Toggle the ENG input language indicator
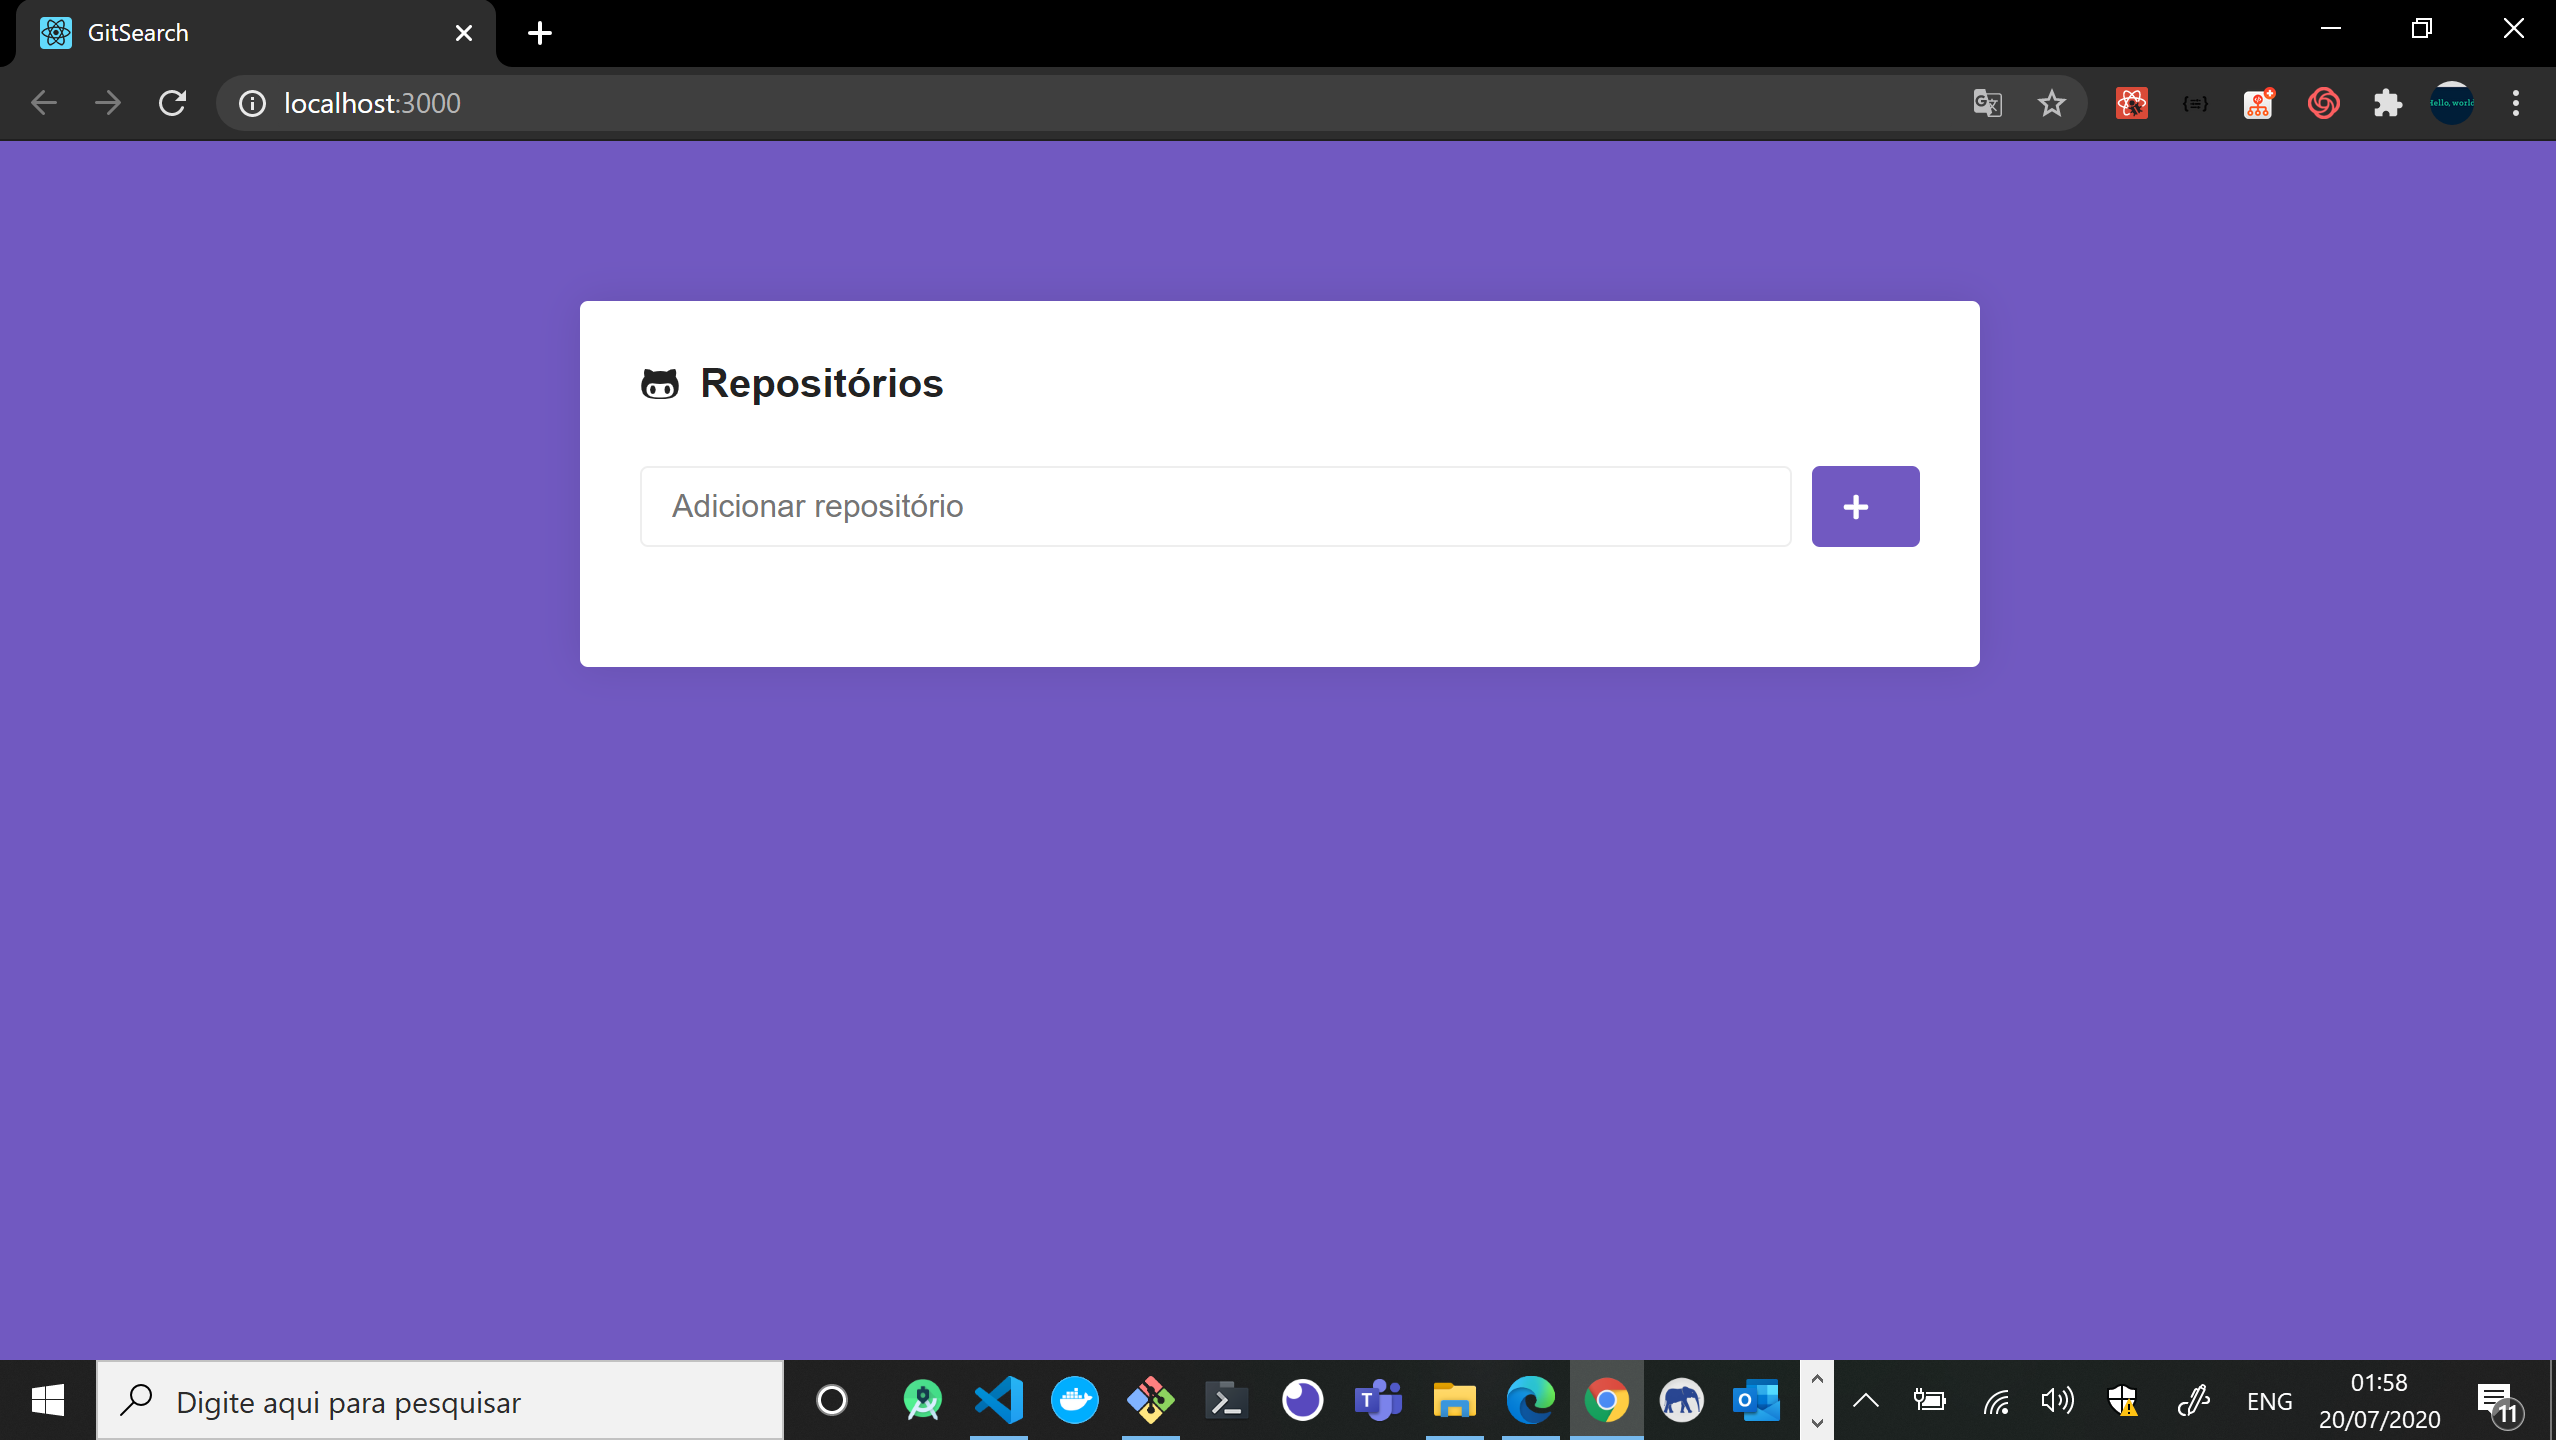This screenshot has width=2556, height=1440. click(x=2269, y=1401)
